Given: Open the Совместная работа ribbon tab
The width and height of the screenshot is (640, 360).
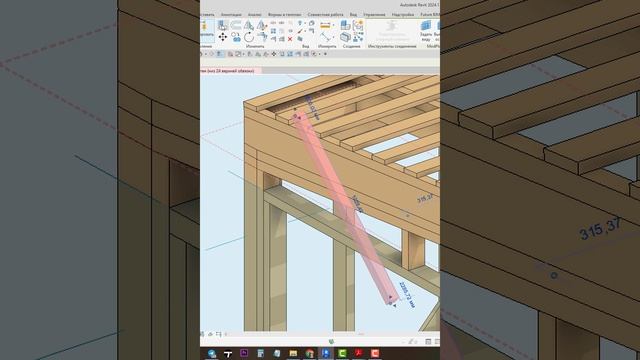Looking at the screenshot, I should 326,15.
